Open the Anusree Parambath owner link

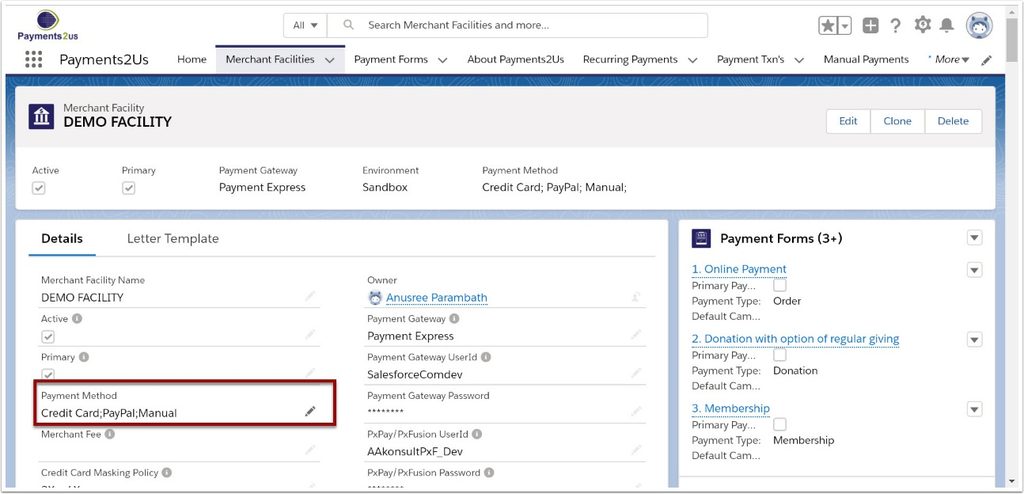coord(436,297)
